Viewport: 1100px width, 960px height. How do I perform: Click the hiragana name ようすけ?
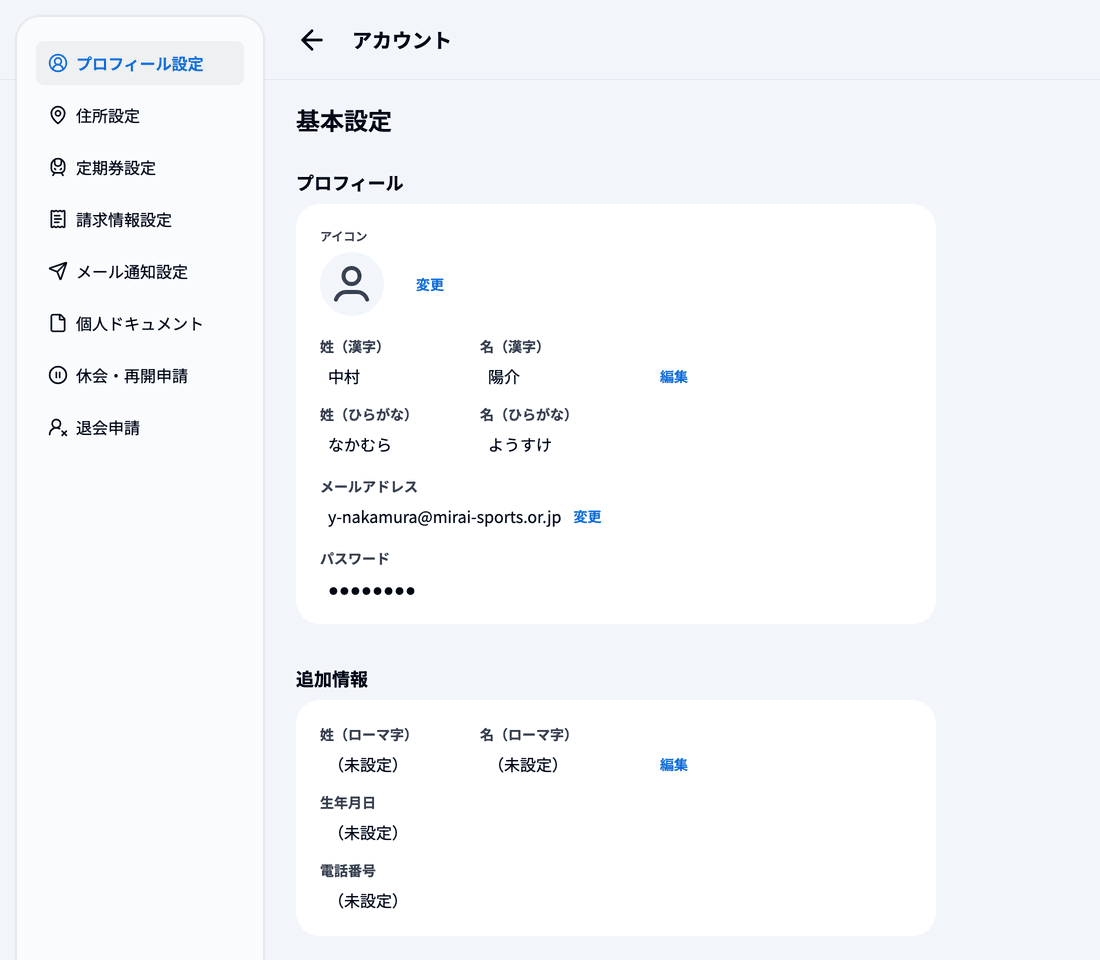click(519, 444)
